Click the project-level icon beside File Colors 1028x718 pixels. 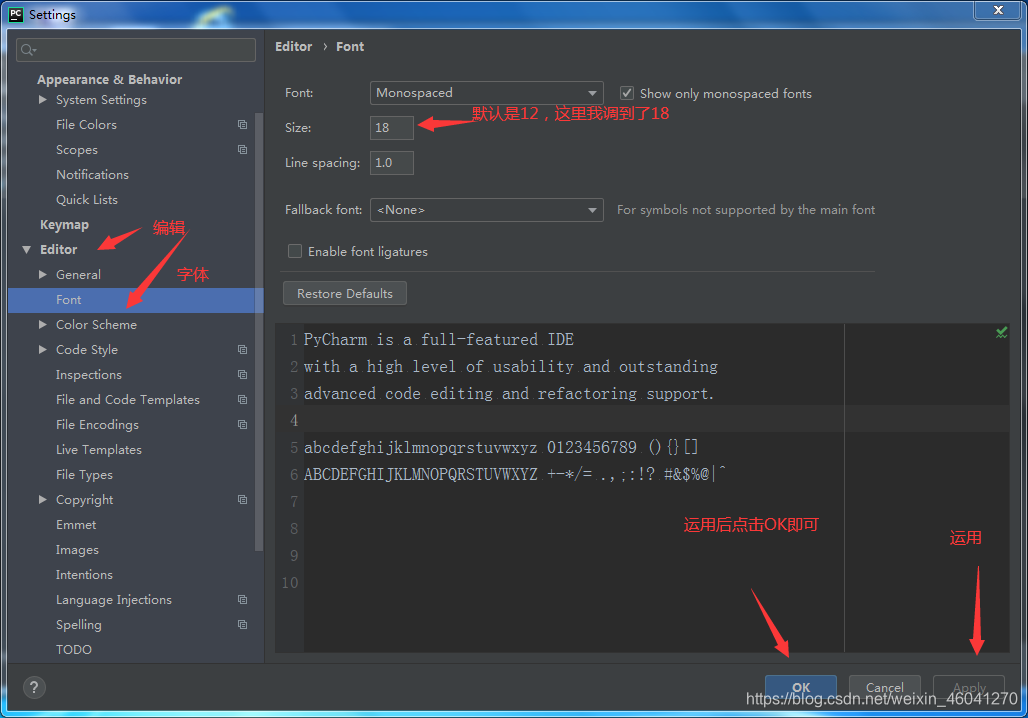coord(243,125)
